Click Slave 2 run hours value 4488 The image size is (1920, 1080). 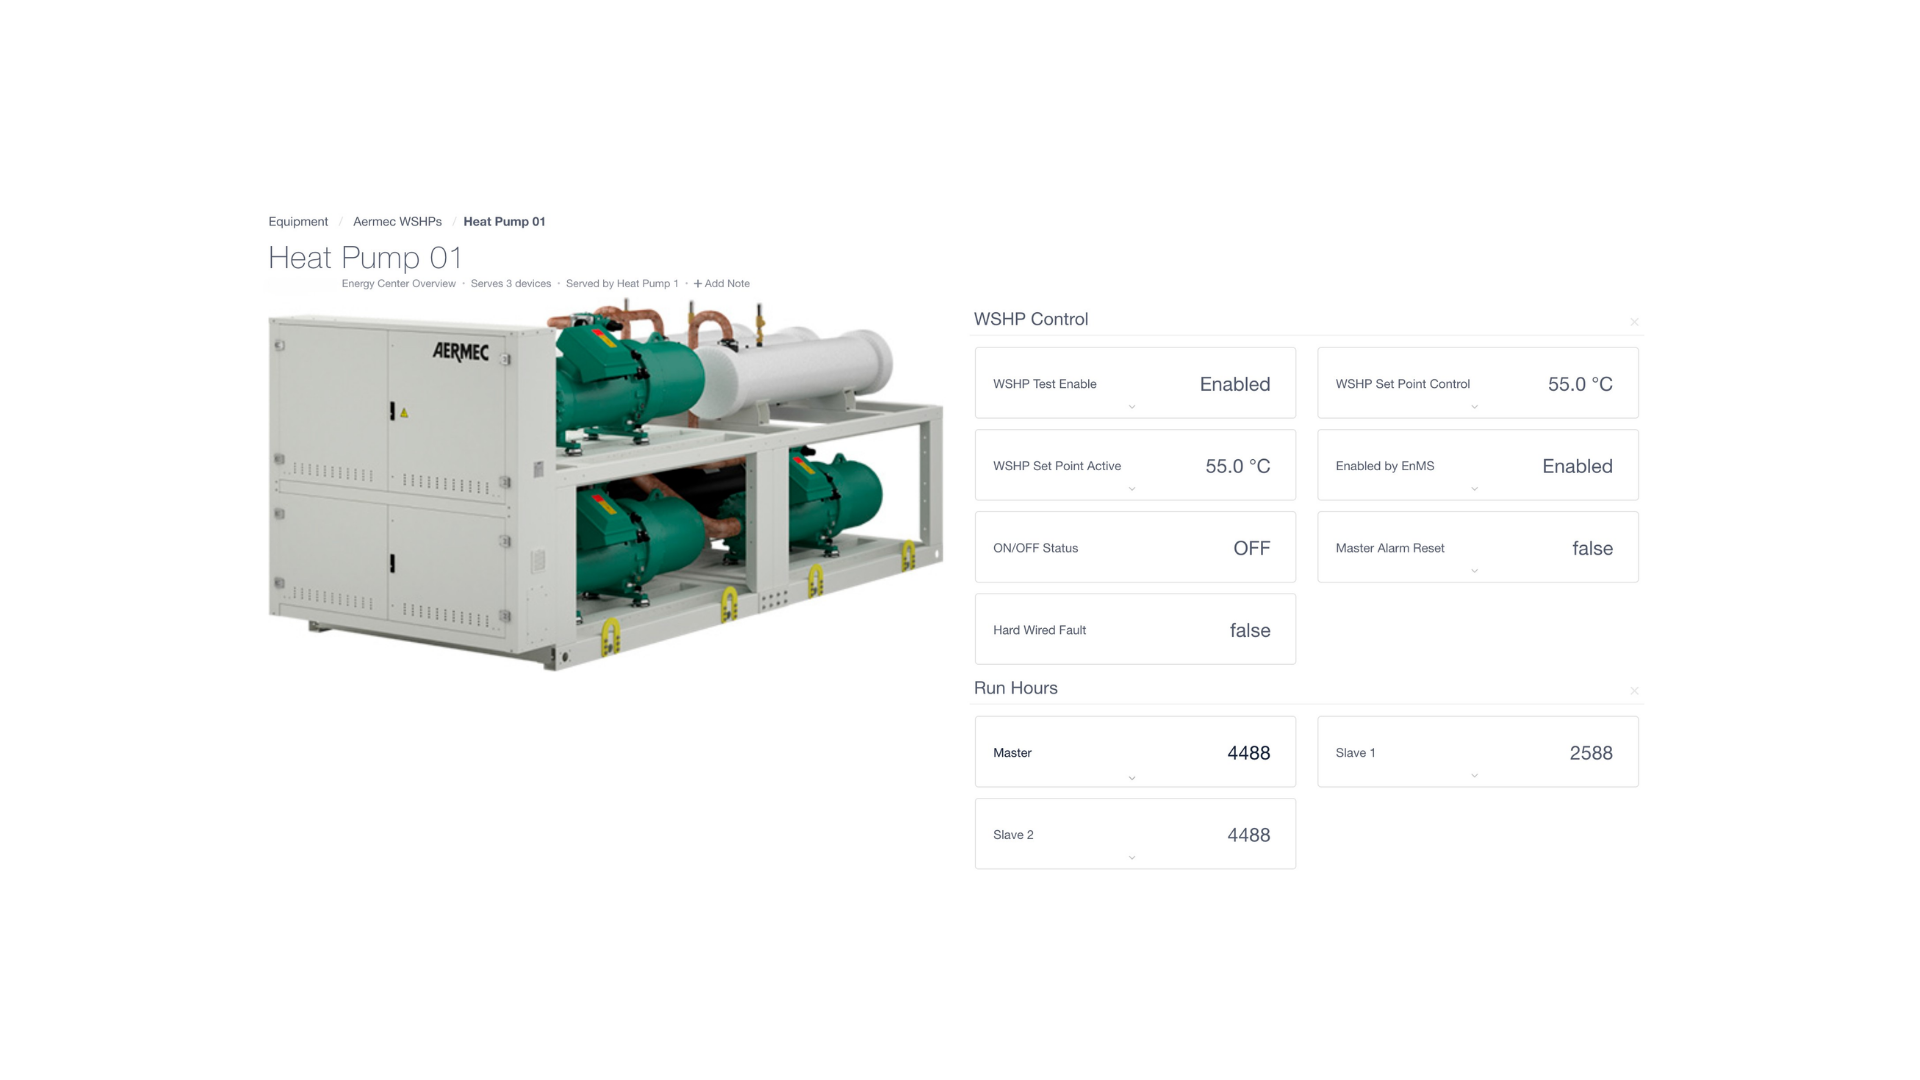[1249, 835]
